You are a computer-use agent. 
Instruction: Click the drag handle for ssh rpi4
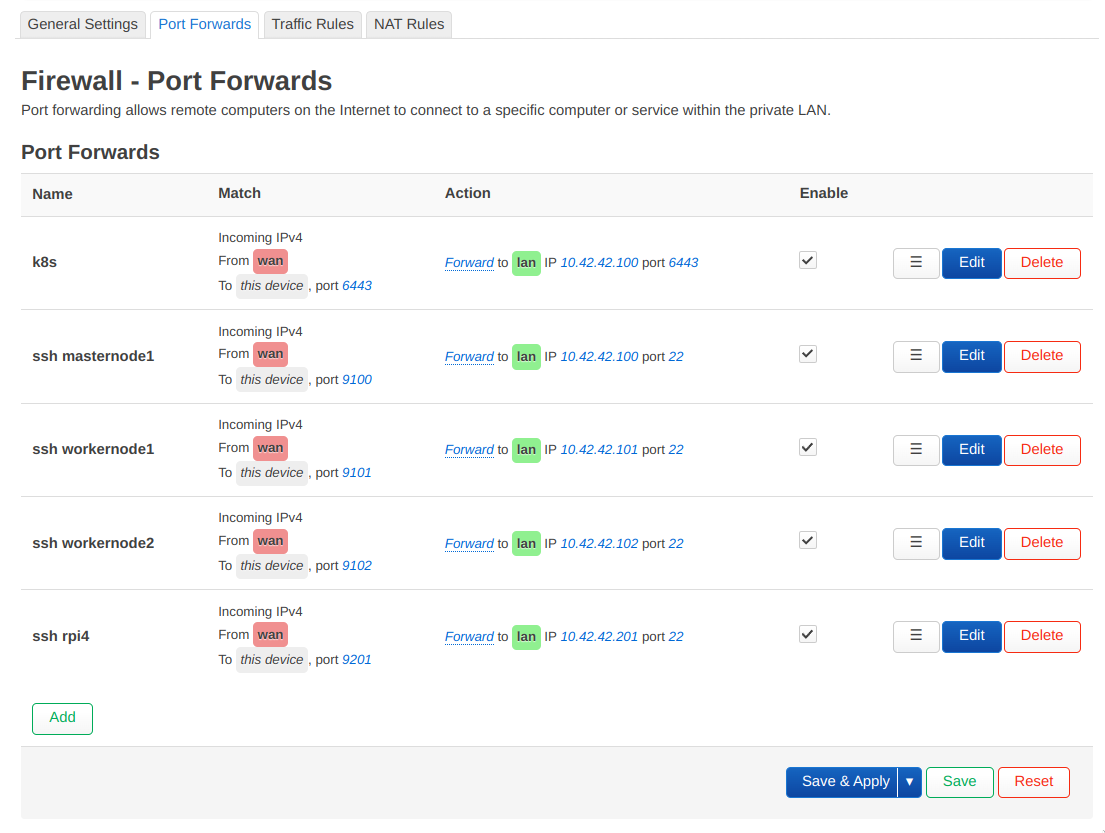(916, 636)
